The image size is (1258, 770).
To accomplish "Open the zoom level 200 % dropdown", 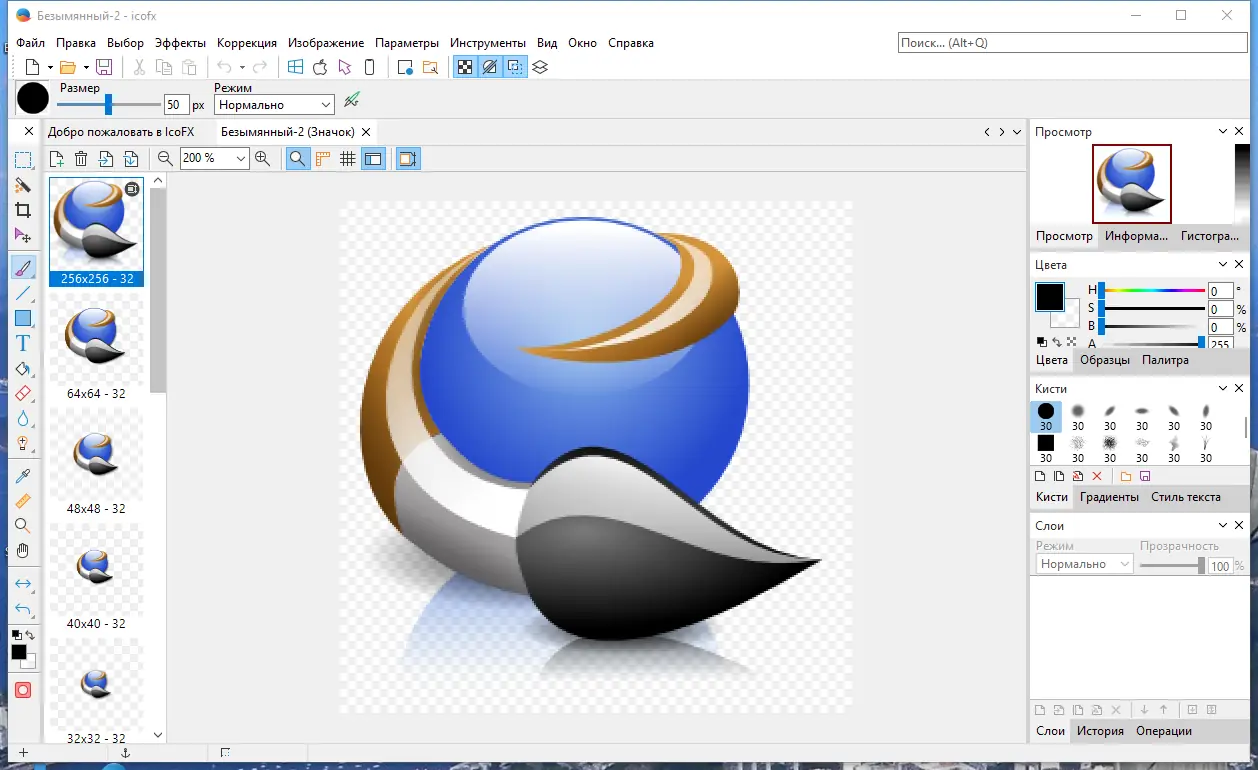I will pyautogui.click(x=241, y=158).
